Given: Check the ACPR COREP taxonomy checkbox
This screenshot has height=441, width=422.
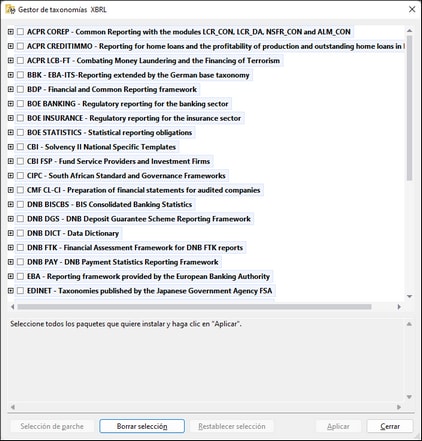Looking at the screenshot, I should (x=20, y=32).
